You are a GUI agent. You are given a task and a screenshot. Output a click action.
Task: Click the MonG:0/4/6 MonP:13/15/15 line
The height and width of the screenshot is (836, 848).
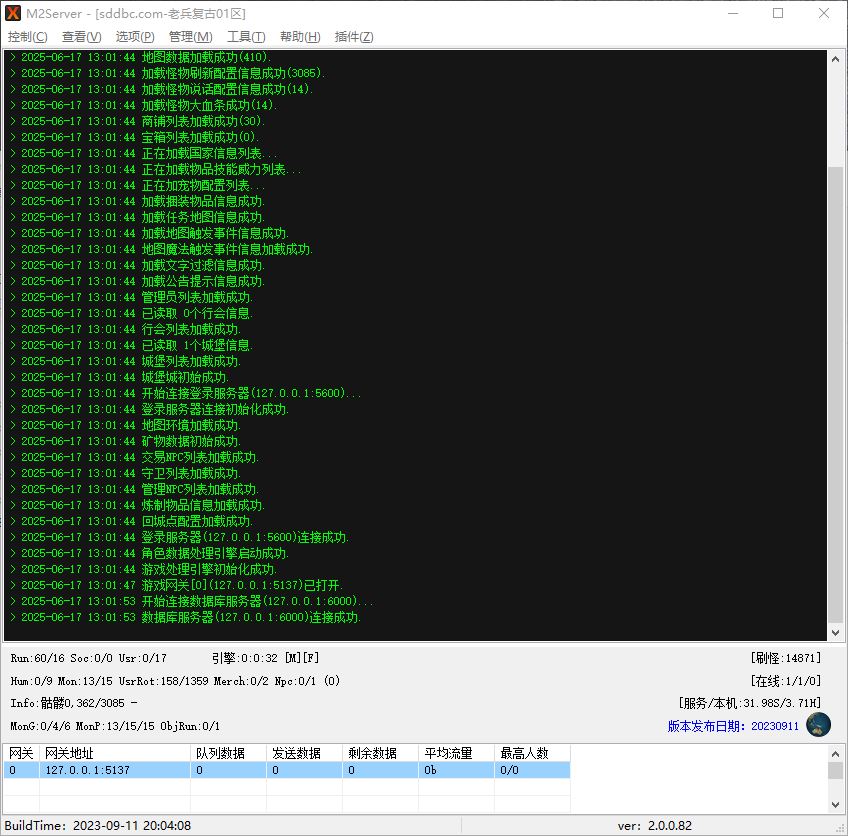coord(115,726)
